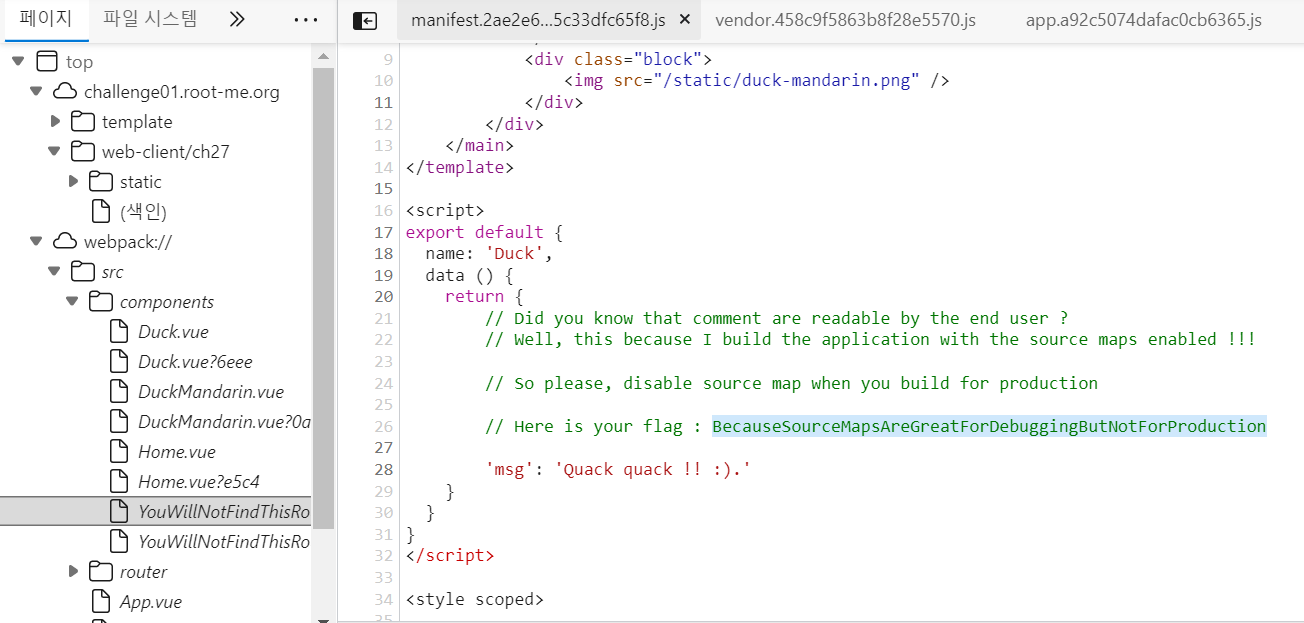Click line number 17 gutter

(x=384, y=232)
